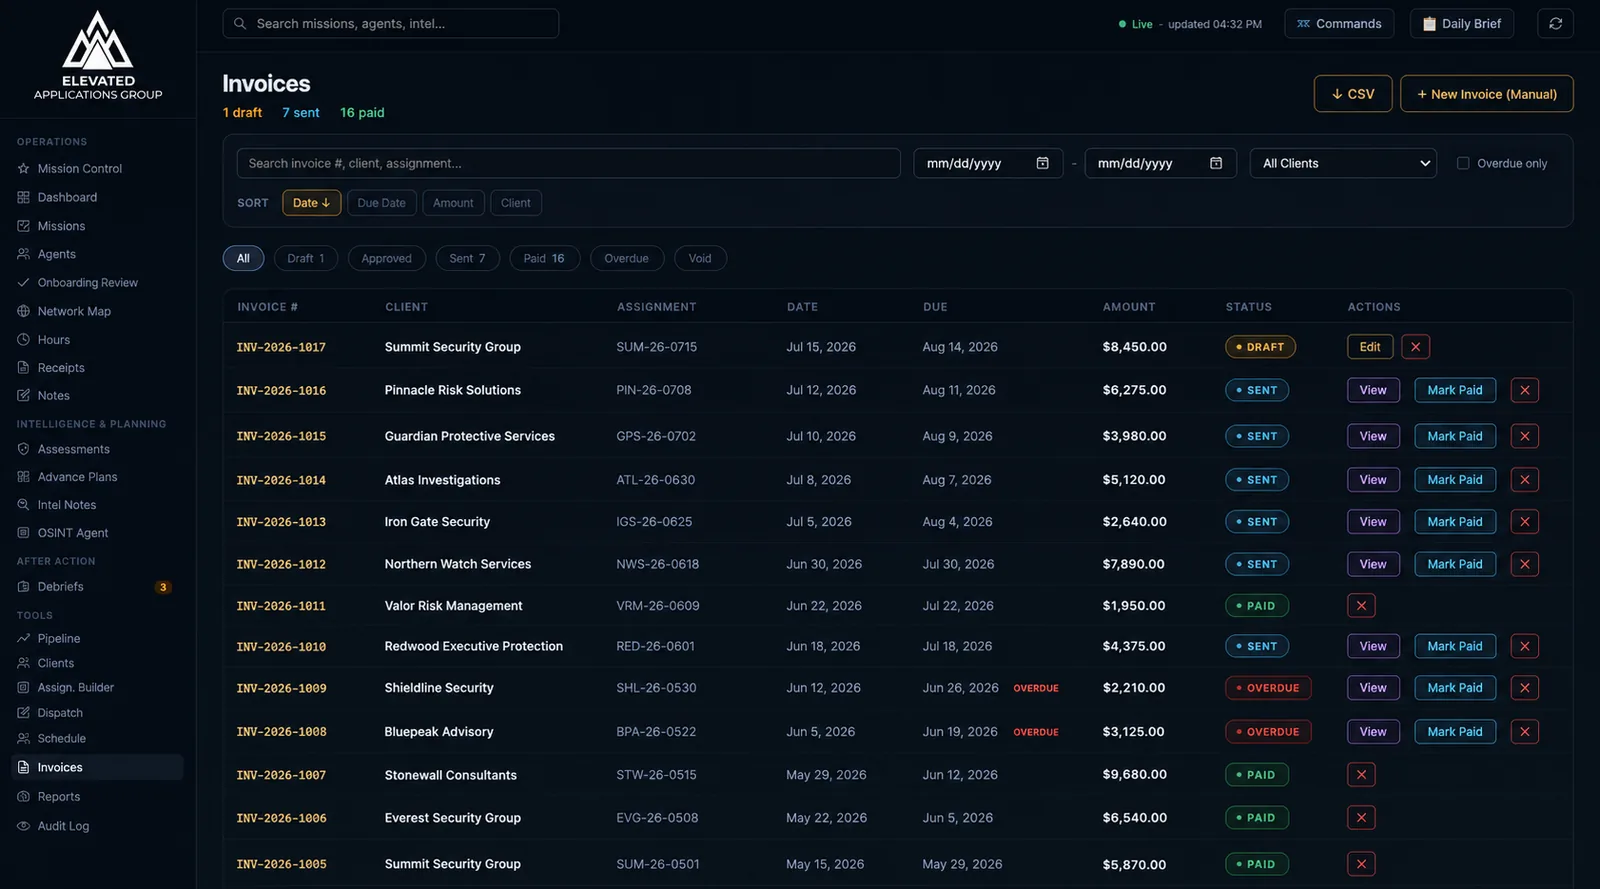Click the Network Map globe icon
Screen dimensions: 1600x889
(x=23, y=311)
